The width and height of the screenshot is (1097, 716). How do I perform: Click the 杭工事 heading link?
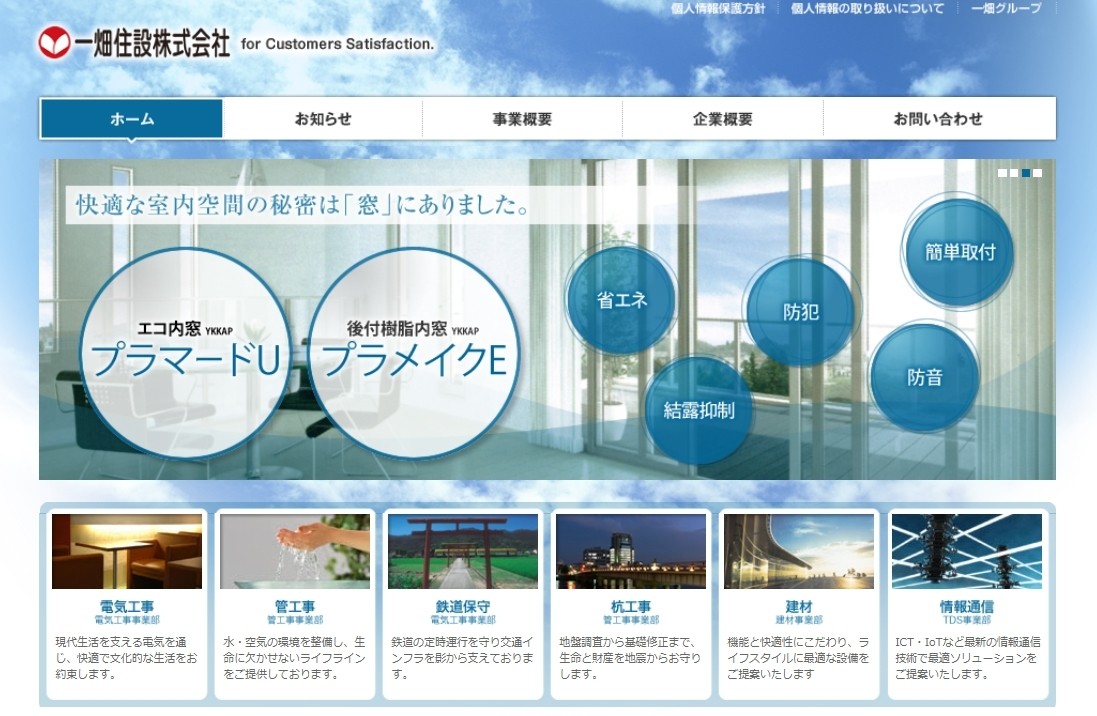(x=631, y=606)
